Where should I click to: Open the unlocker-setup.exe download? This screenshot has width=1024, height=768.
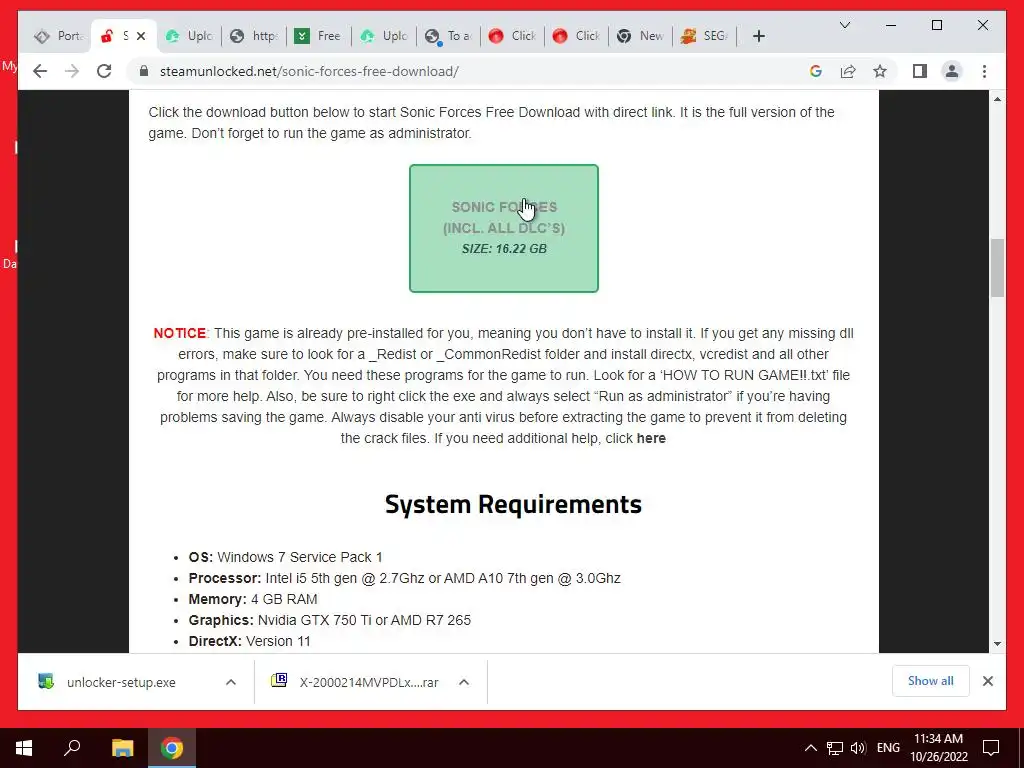(x=121, y=682)
